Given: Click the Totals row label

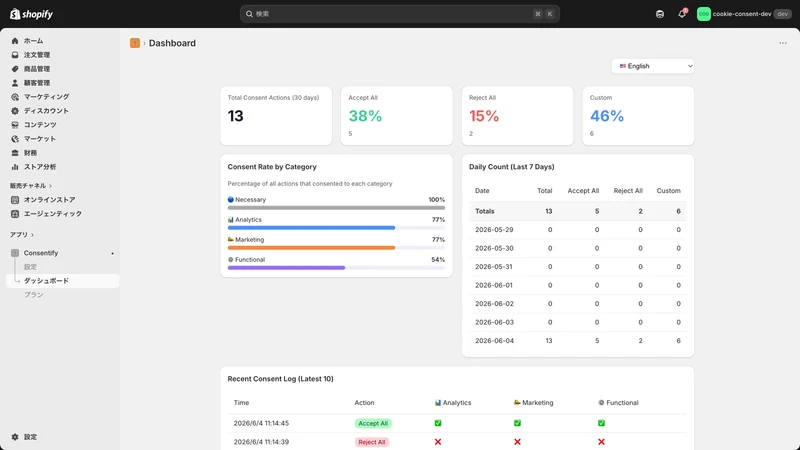Looking at the screenshot, I should coord(485,211).
